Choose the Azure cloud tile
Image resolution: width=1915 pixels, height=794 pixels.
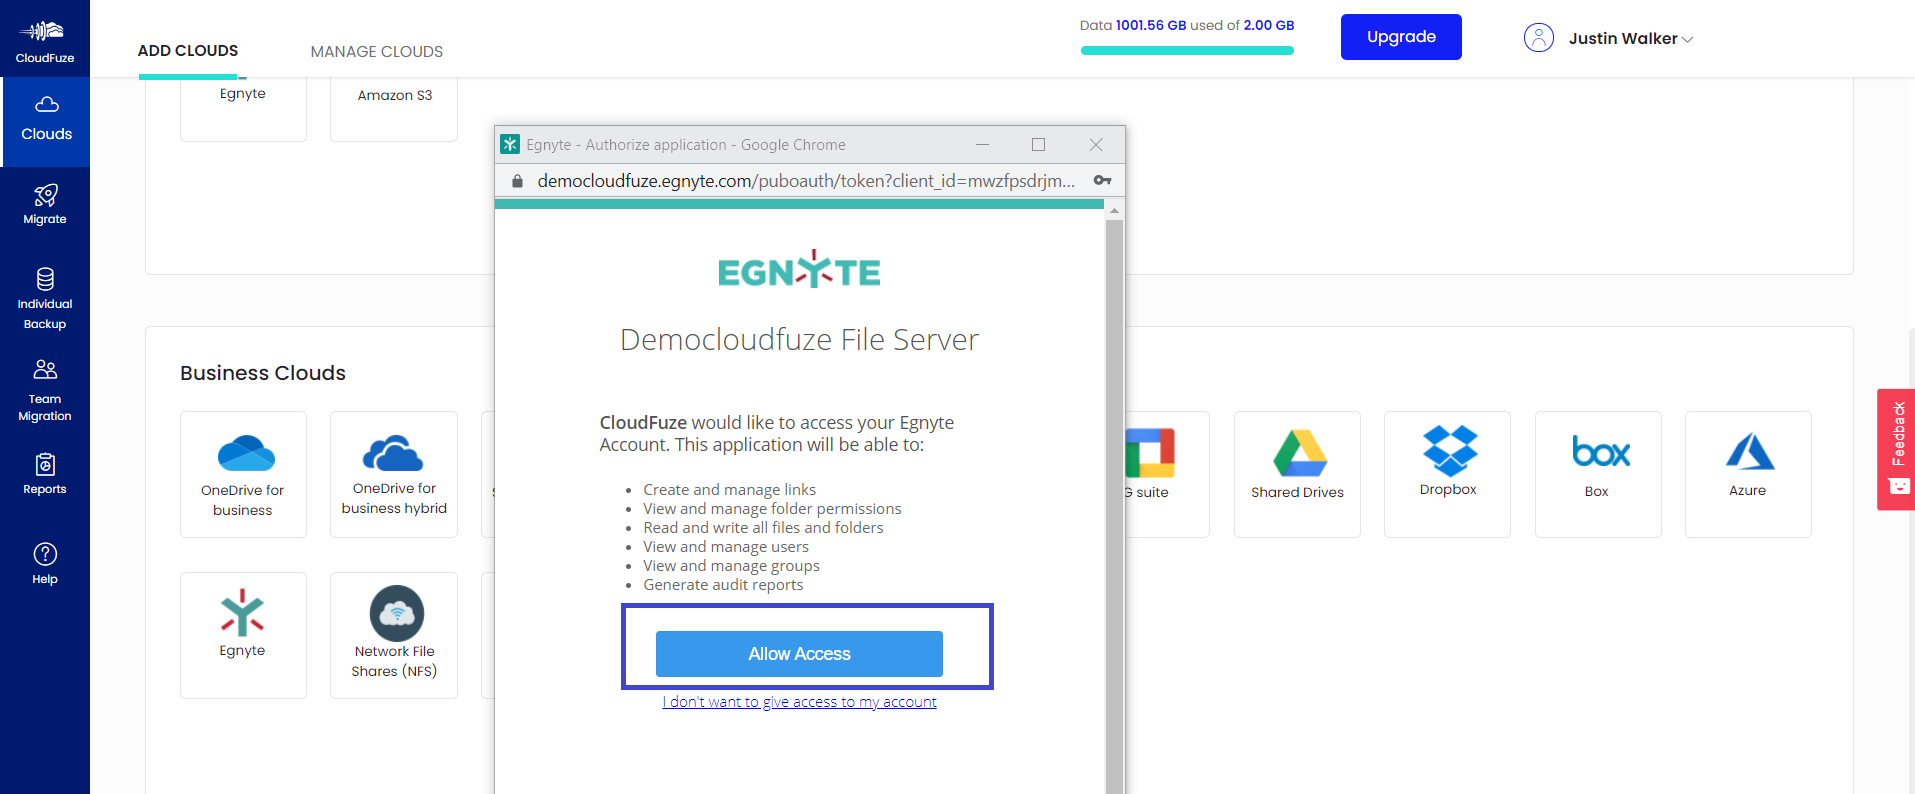tap(1747, 473)
